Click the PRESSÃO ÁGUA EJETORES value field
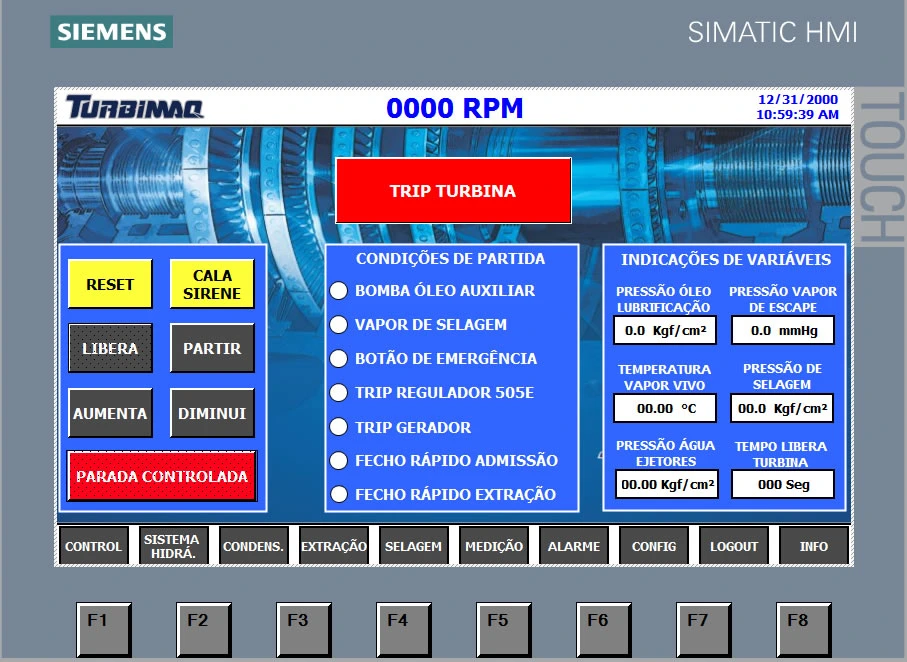The height and width of the screenshot is (662, 907). pyautogui.click(x=667, y=484)
